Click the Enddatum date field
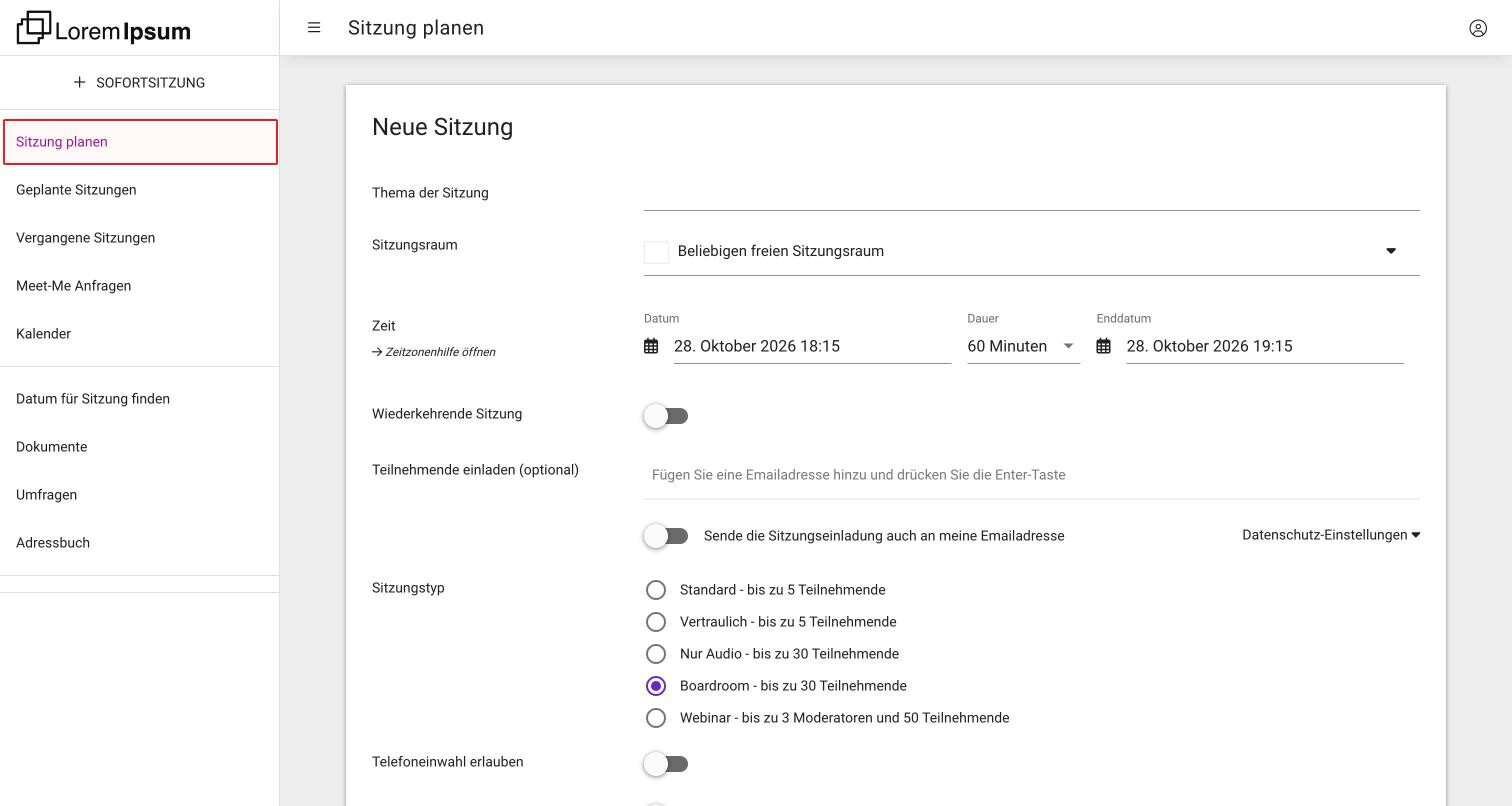 pyautogui.click(x=1265, y=346)
